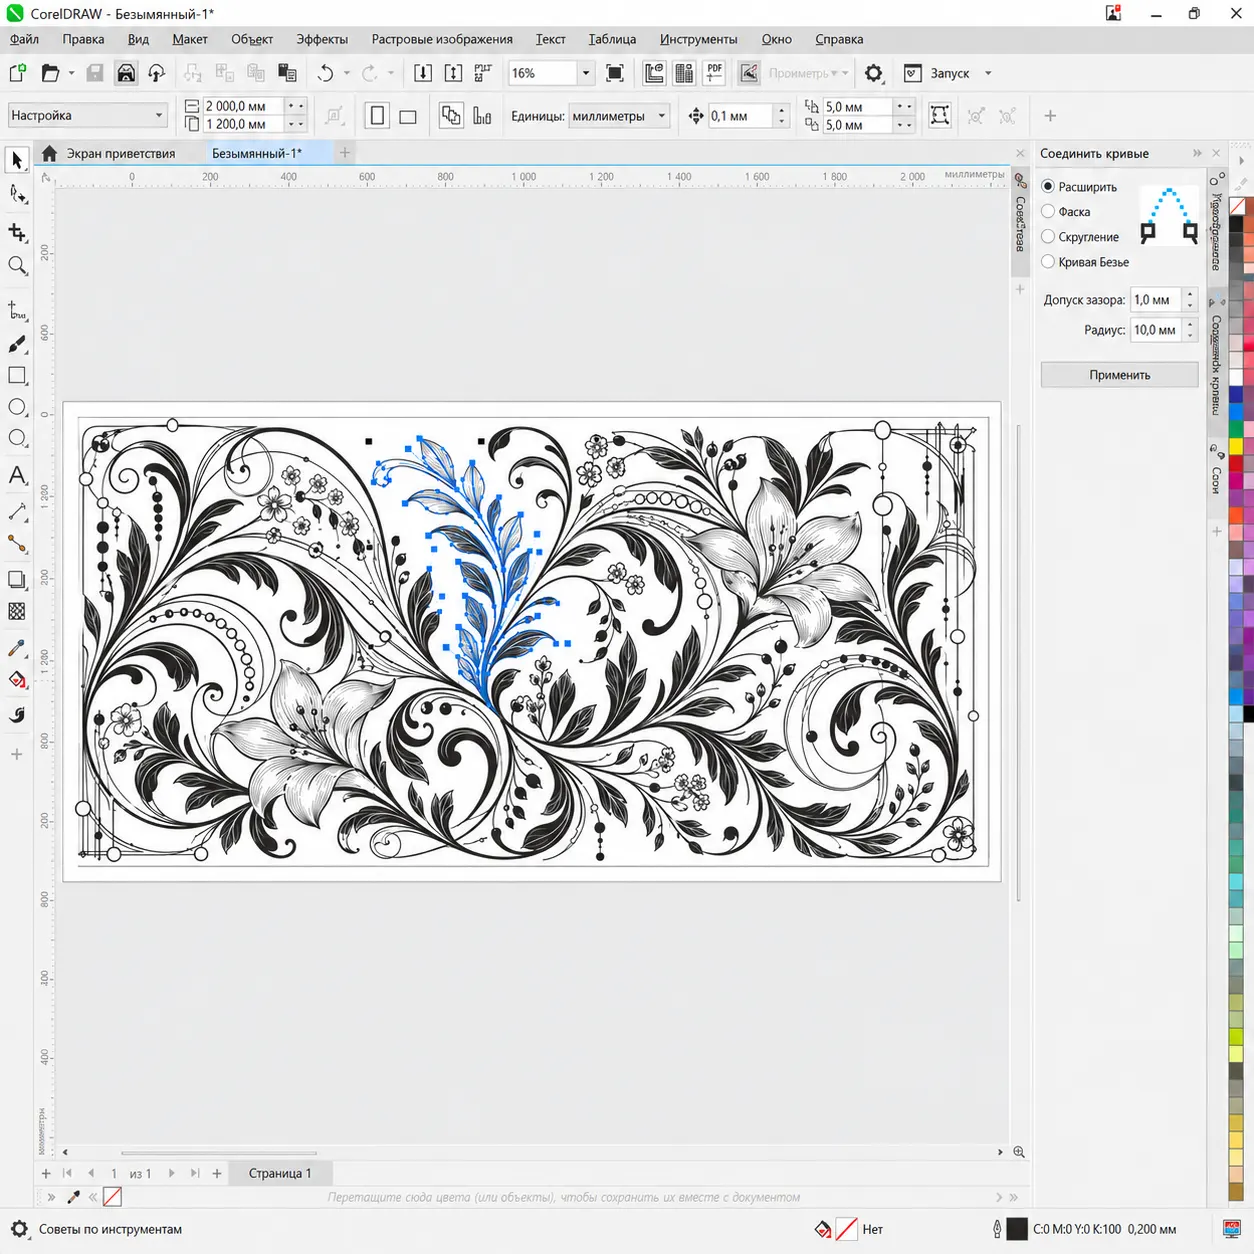Select the Interactive Fill tool
The width and height of the screenshot is (1254, 1254).
click(17, 680)
